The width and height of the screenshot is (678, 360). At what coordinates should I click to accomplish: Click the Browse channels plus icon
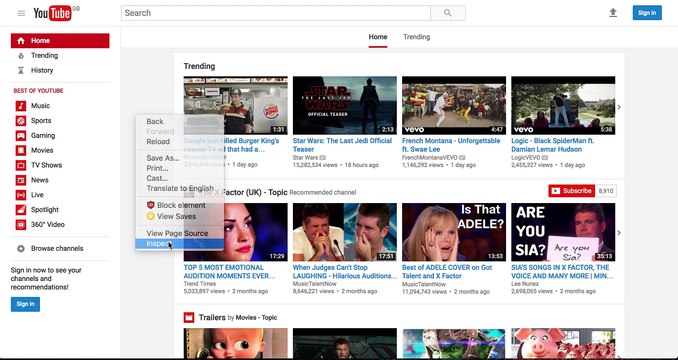tap(21, 248)
